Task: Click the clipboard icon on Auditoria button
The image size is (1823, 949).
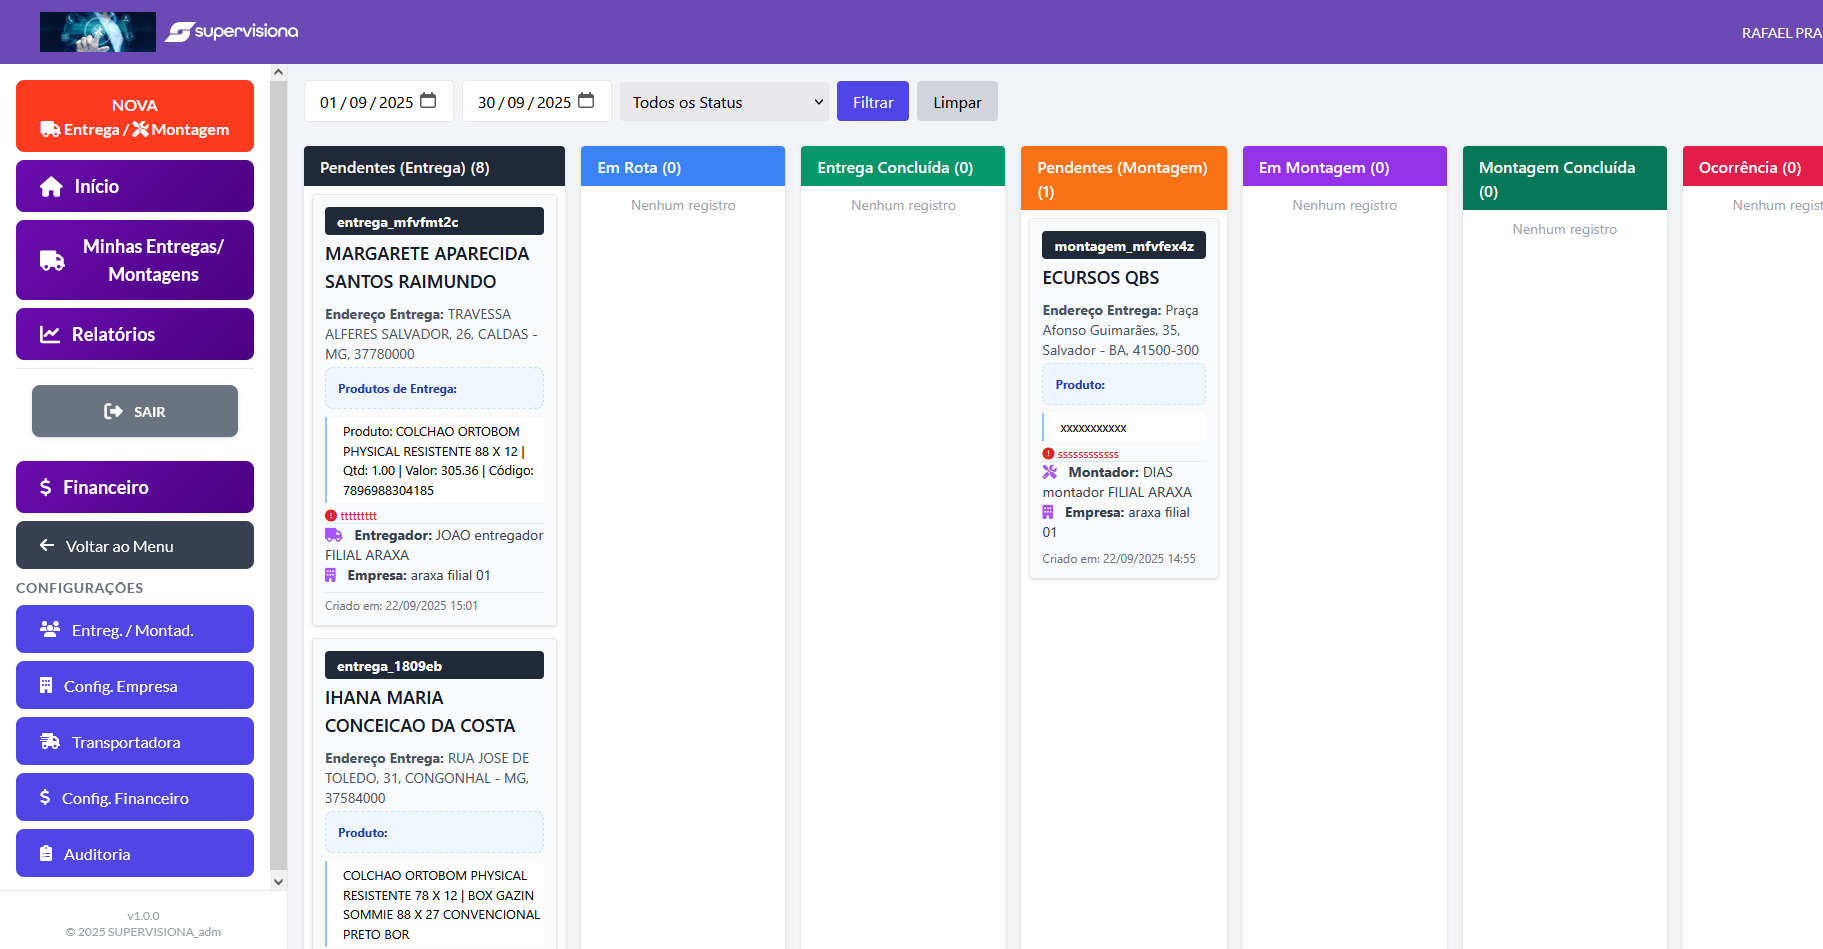Action: (45, 853)
